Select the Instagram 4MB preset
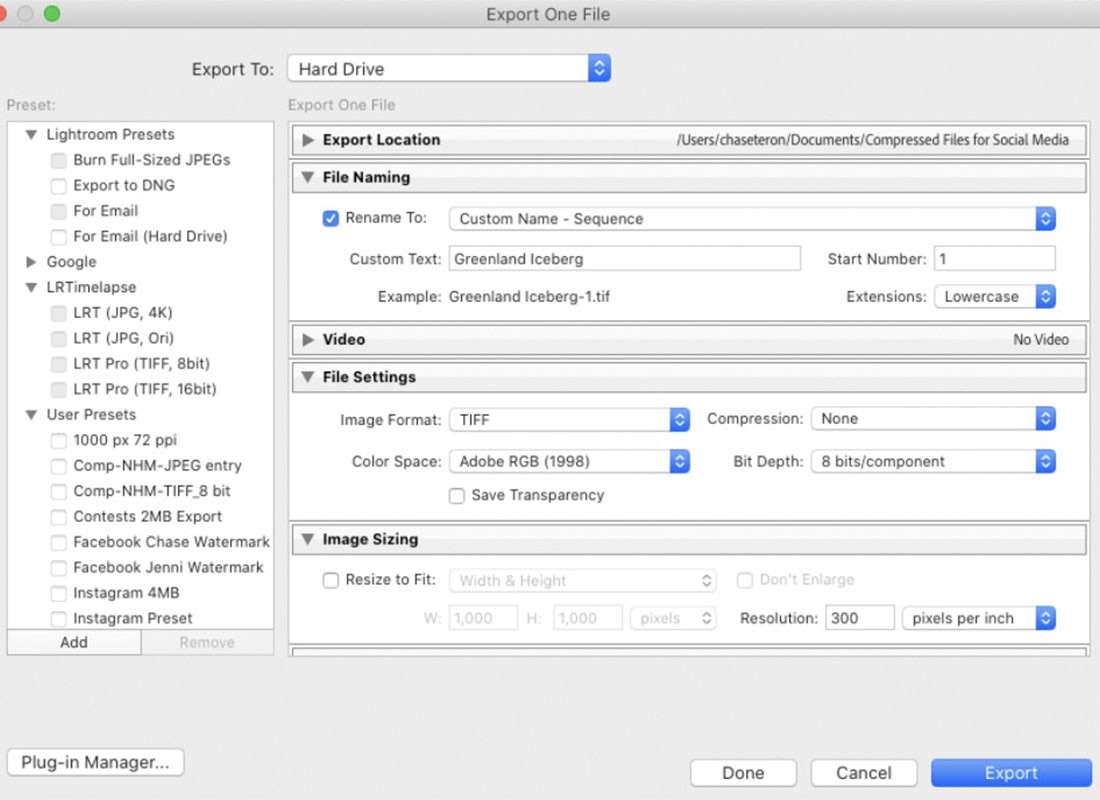This screenshot has width=1100, height=800. coord(126,593)
